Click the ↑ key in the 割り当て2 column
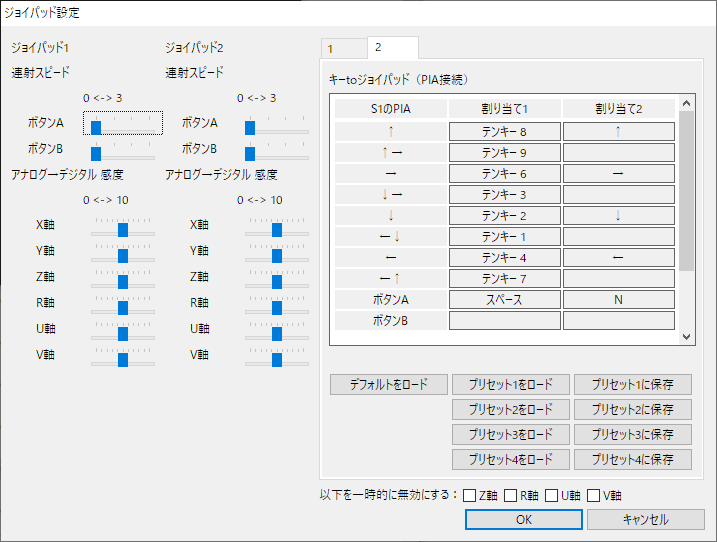Screen dimensions: 717x542 [618, 131]
